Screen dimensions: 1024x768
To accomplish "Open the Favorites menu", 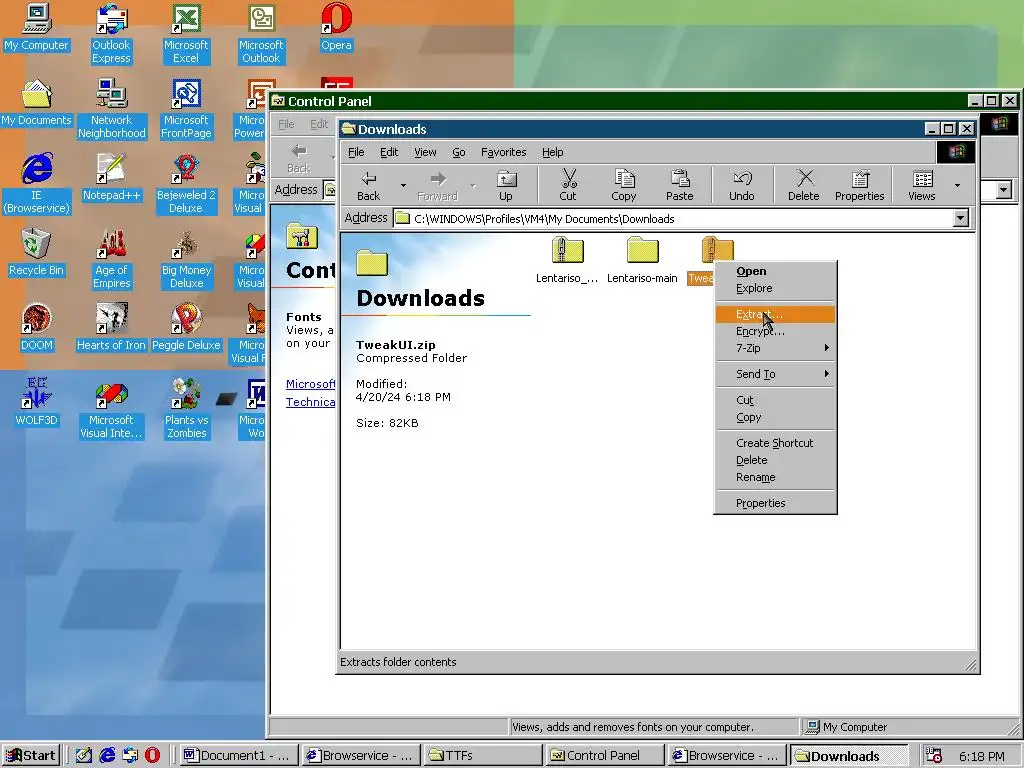I will coord(504,152).
